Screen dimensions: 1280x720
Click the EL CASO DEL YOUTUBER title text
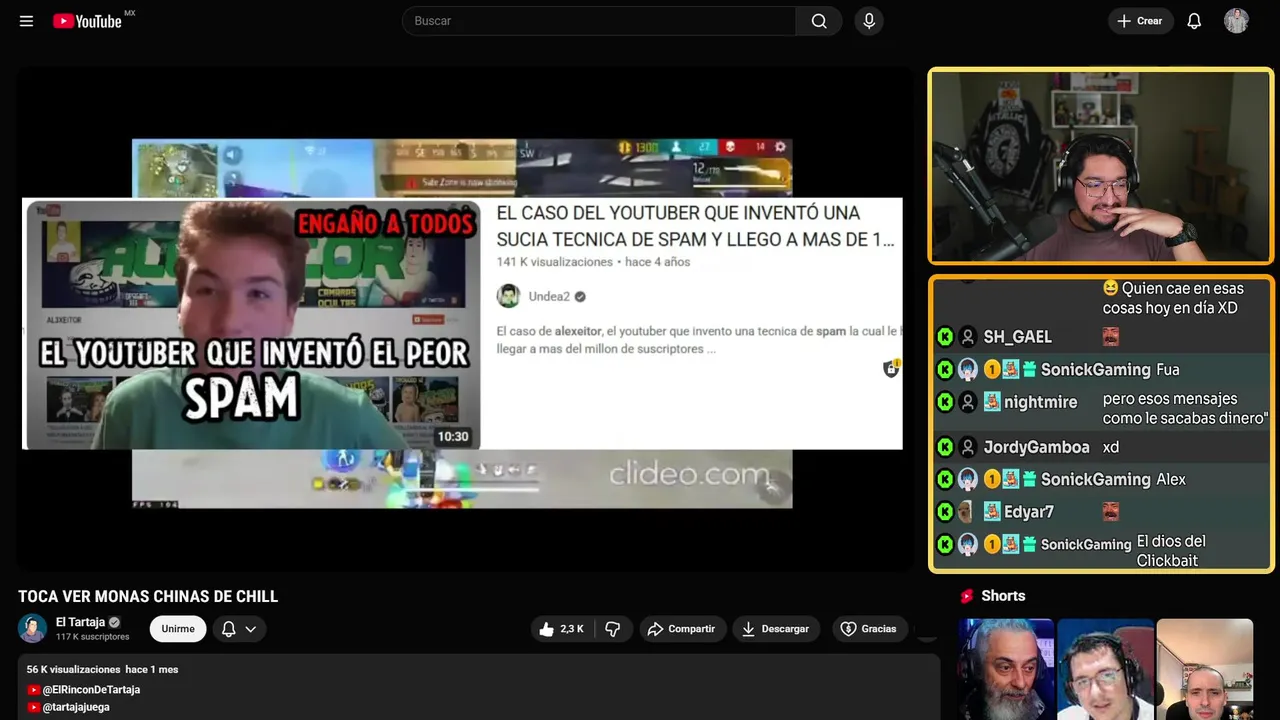695,226
